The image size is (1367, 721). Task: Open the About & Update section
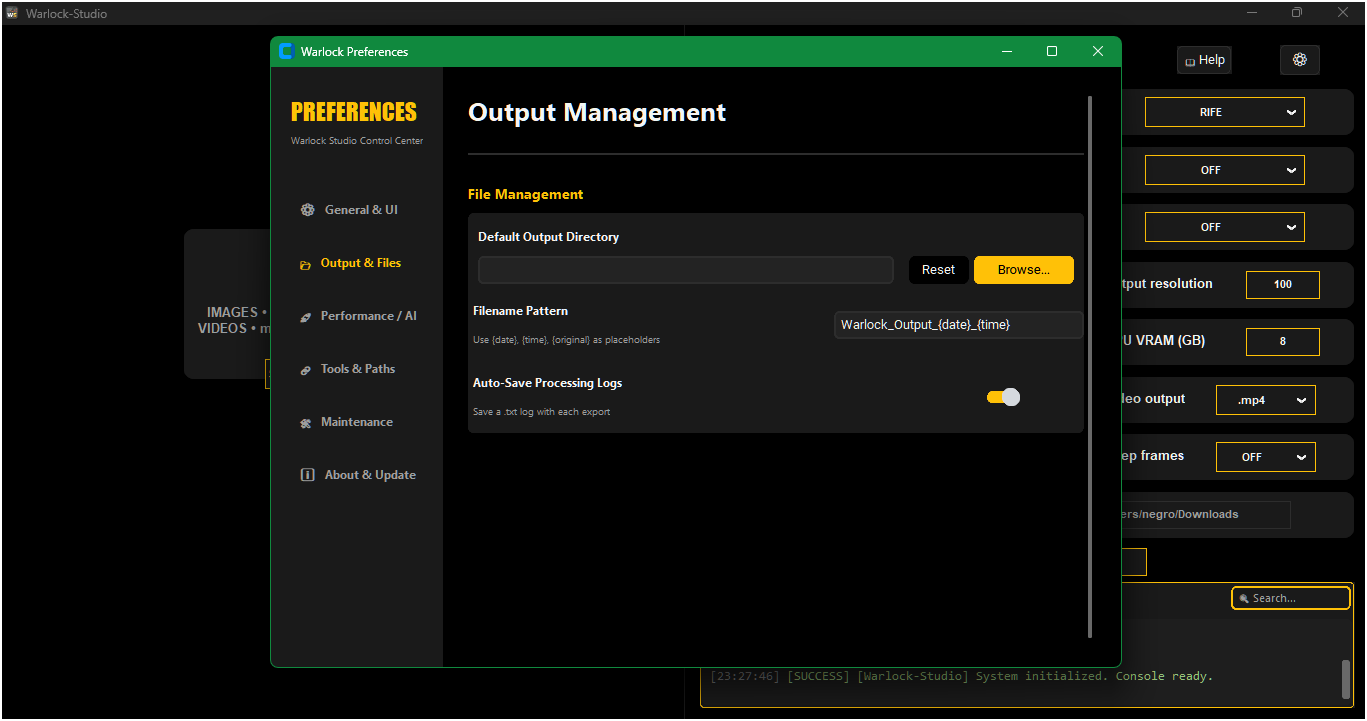point(358,475)
